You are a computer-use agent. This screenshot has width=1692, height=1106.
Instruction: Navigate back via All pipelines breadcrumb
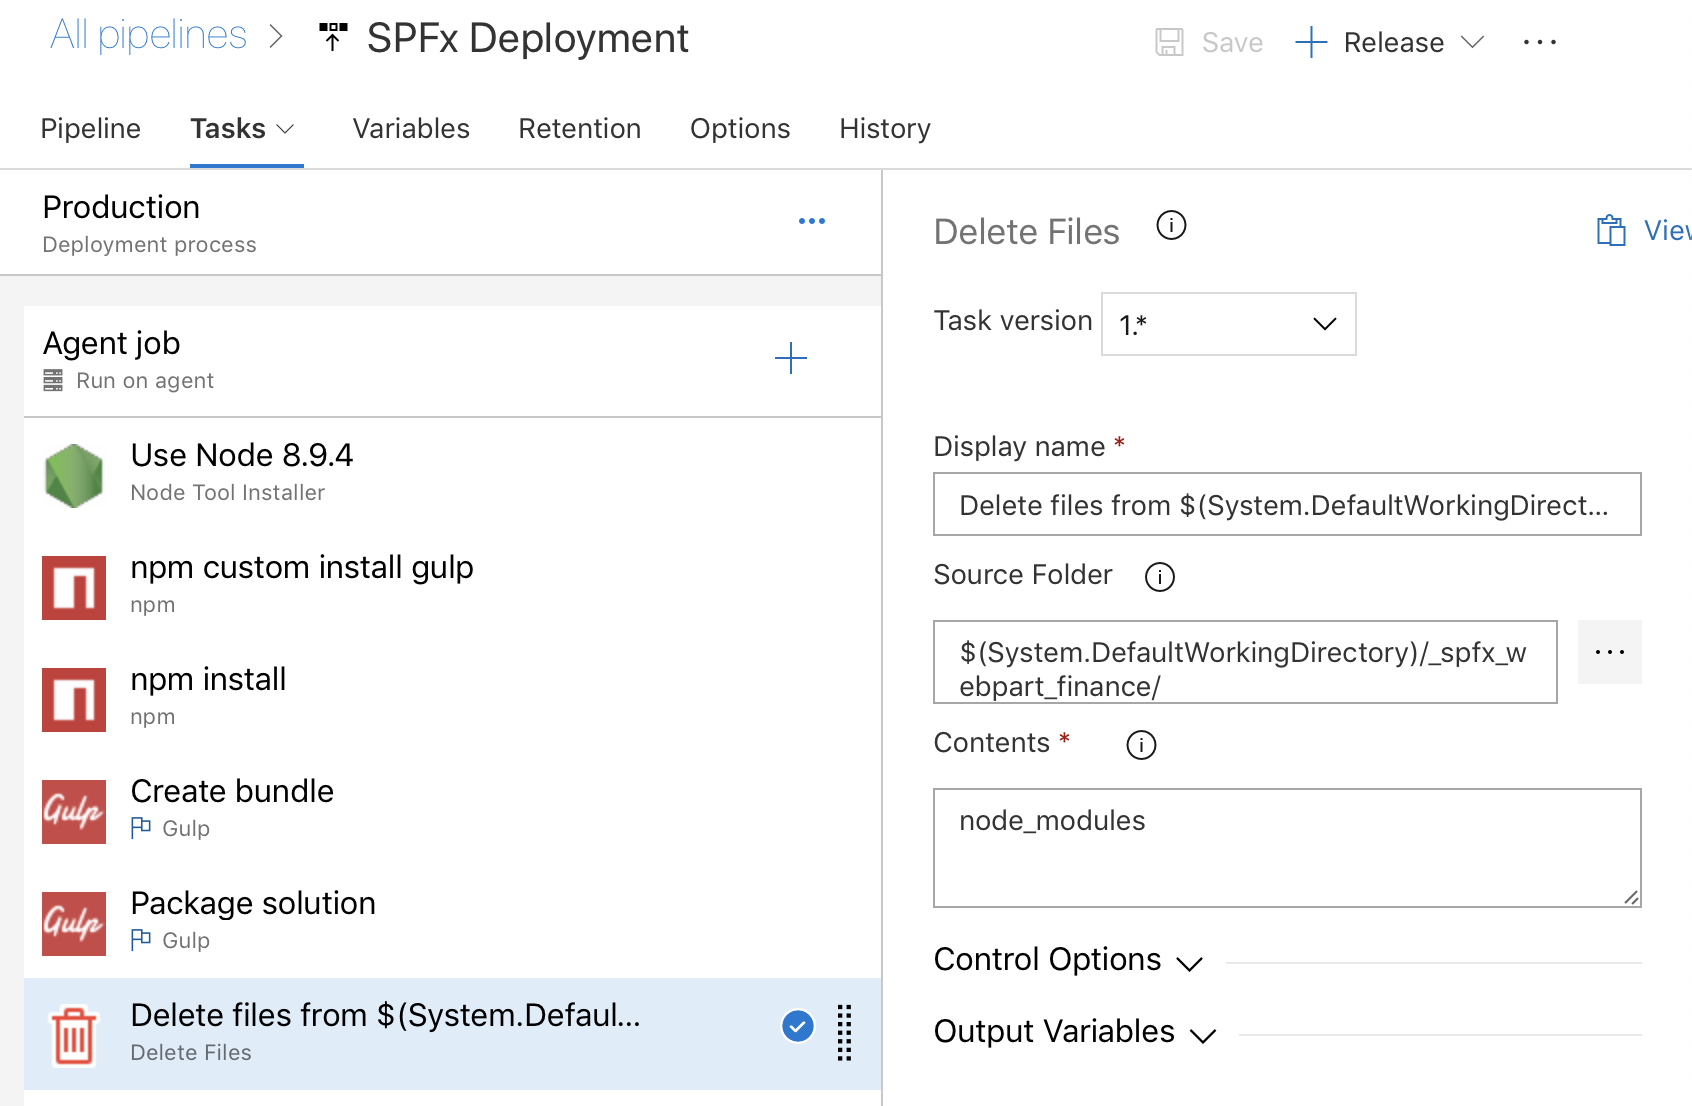(148, 34)
